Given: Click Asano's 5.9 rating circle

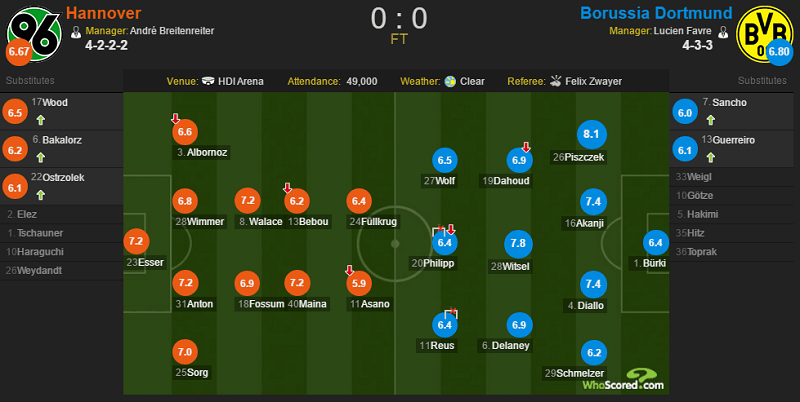Looking at the screenshot, I should [359, 283].
